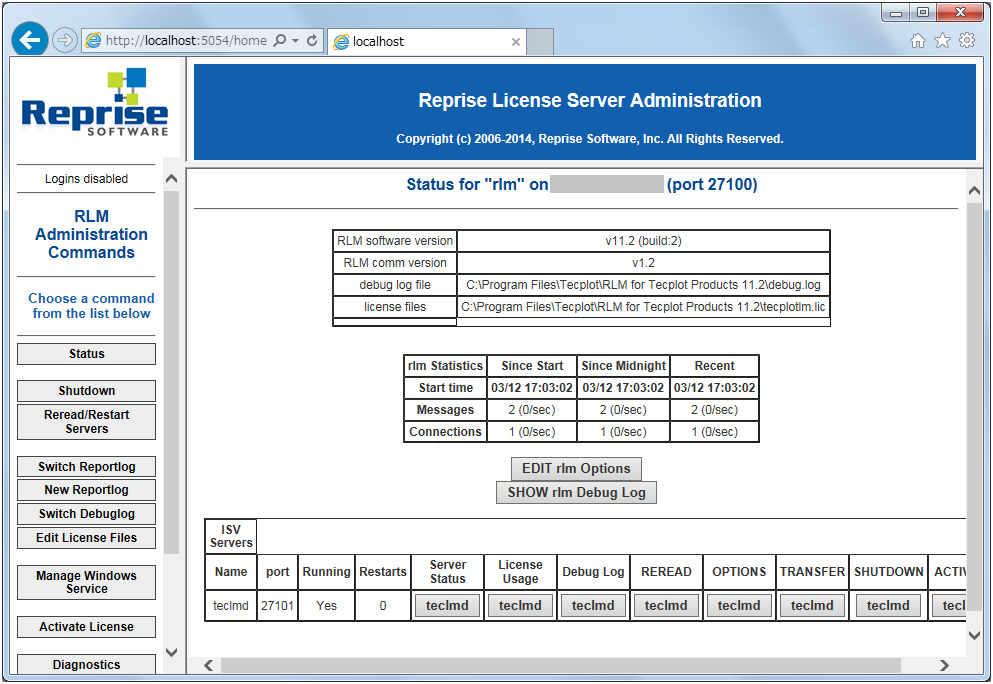The width and height of the screenshot is (993, 684).
Task: Click the horizontal scrollbar thumb
Action: [560, 665]
